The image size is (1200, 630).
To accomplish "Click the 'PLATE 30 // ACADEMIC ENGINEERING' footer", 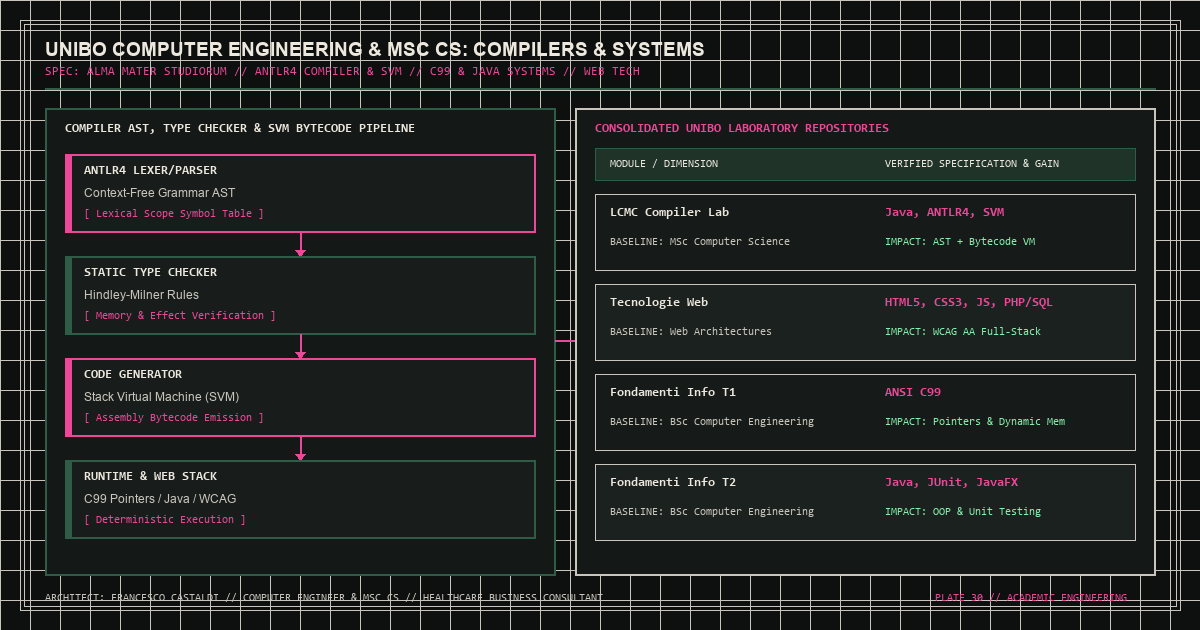I will point(1031,598).
